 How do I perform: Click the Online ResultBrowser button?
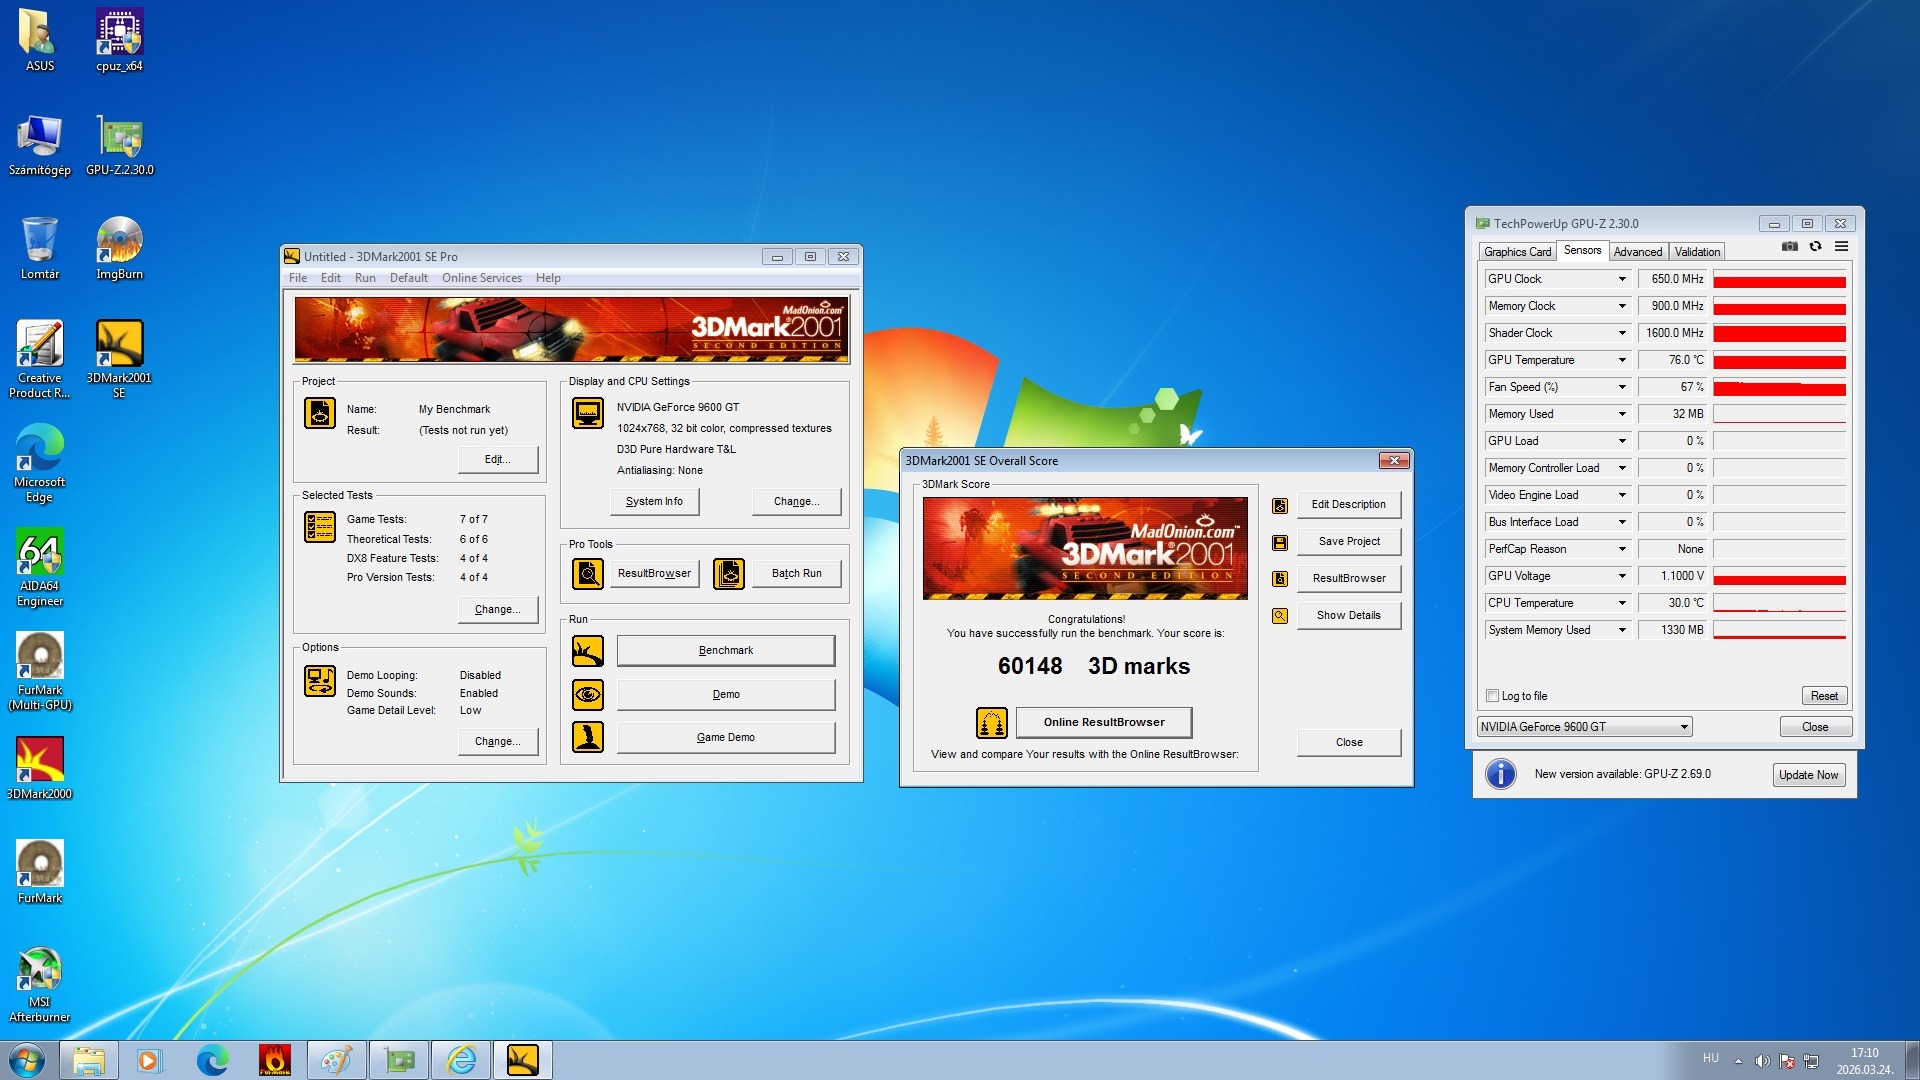[x=1103, y=722]
